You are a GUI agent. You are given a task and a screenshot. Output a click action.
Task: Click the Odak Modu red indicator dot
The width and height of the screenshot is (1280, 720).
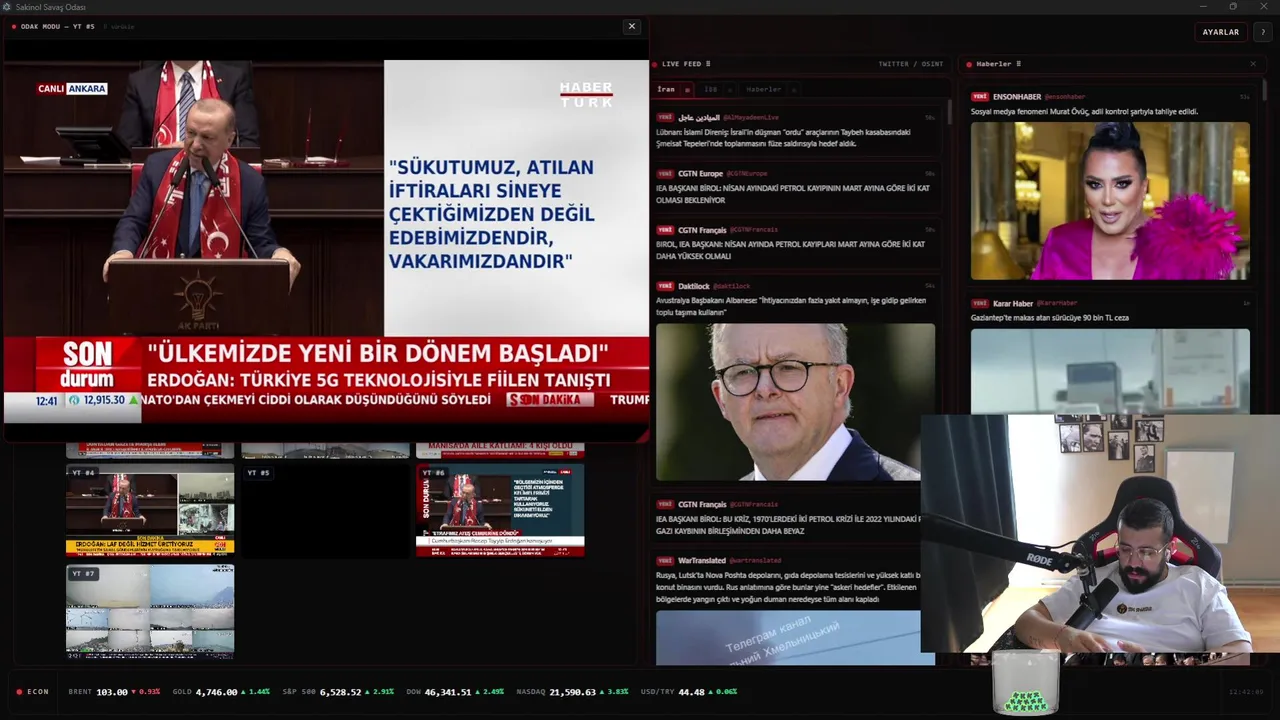coord(13,26)
